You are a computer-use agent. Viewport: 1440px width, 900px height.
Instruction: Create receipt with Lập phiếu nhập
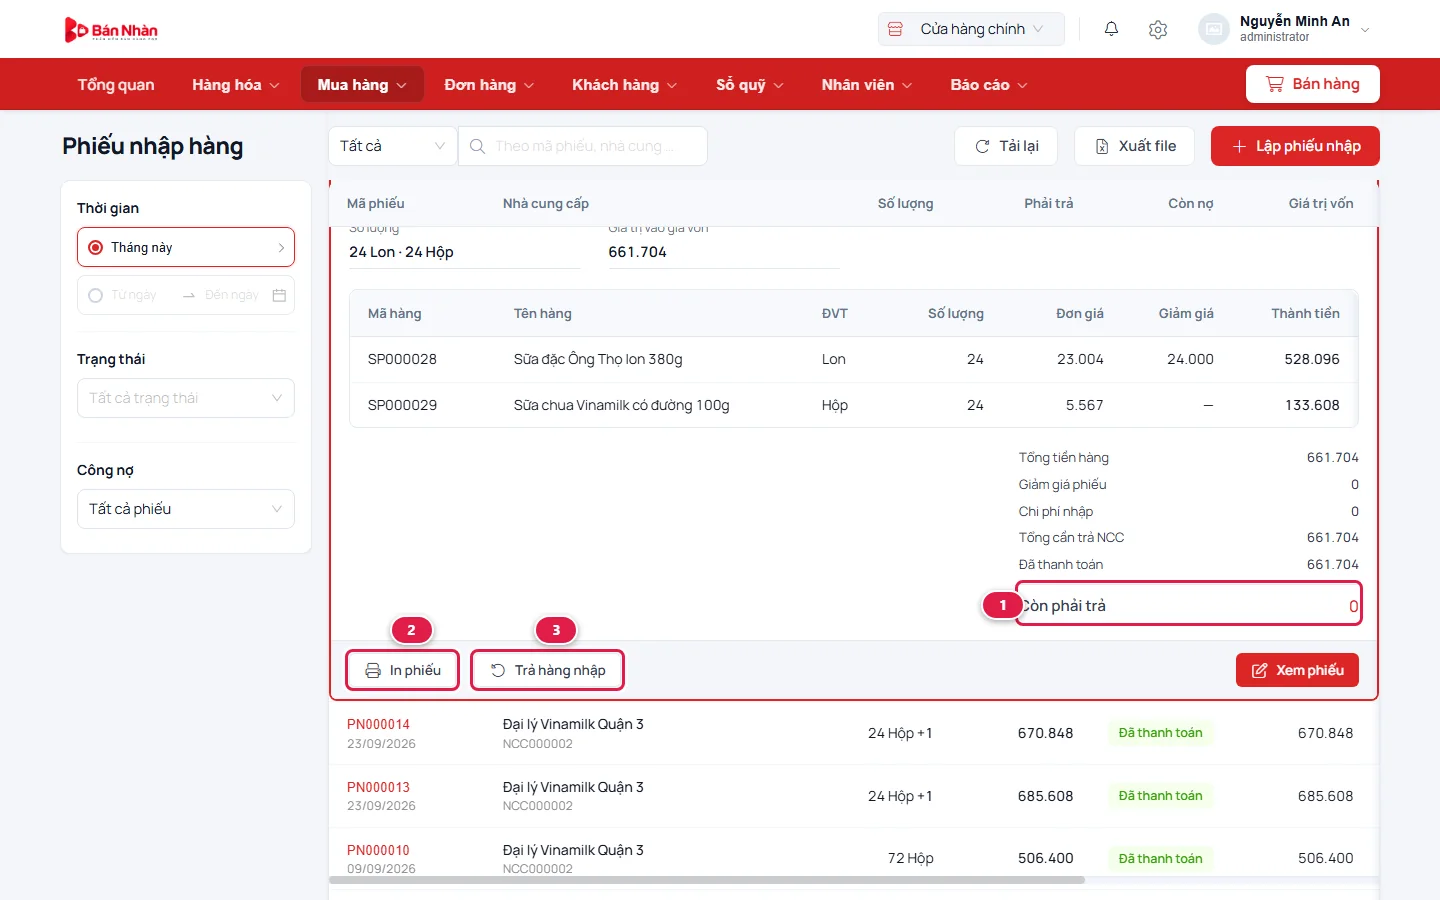1295,146
